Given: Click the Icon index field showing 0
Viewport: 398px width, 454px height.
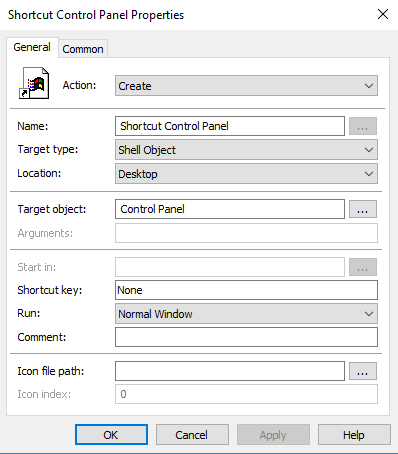Looking at the screenshot, I should coord(246,394).
